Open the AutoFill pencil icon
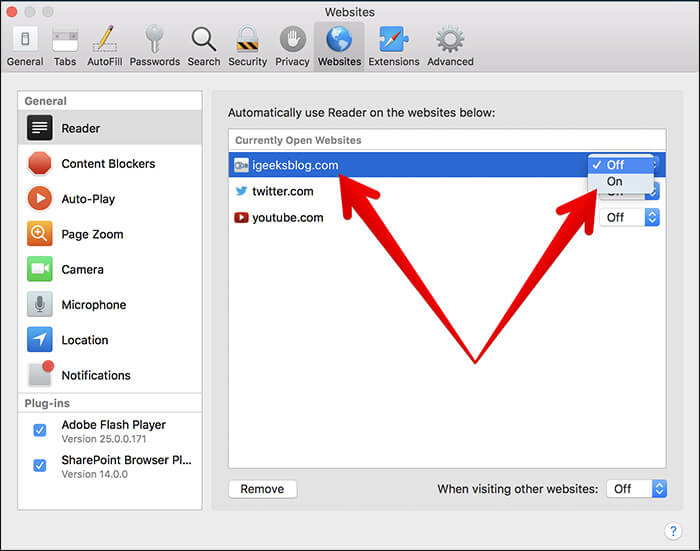This screenshot has width=700, height=551. pos(105,39)
